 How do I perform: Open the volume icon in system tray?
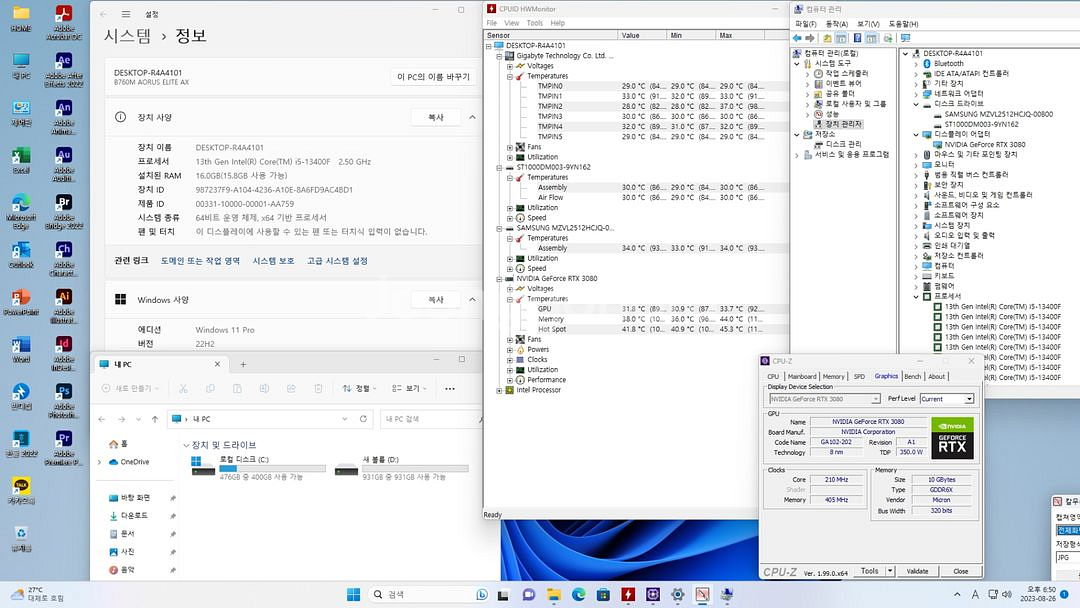pyautogui.click(x=1007, y=594)
